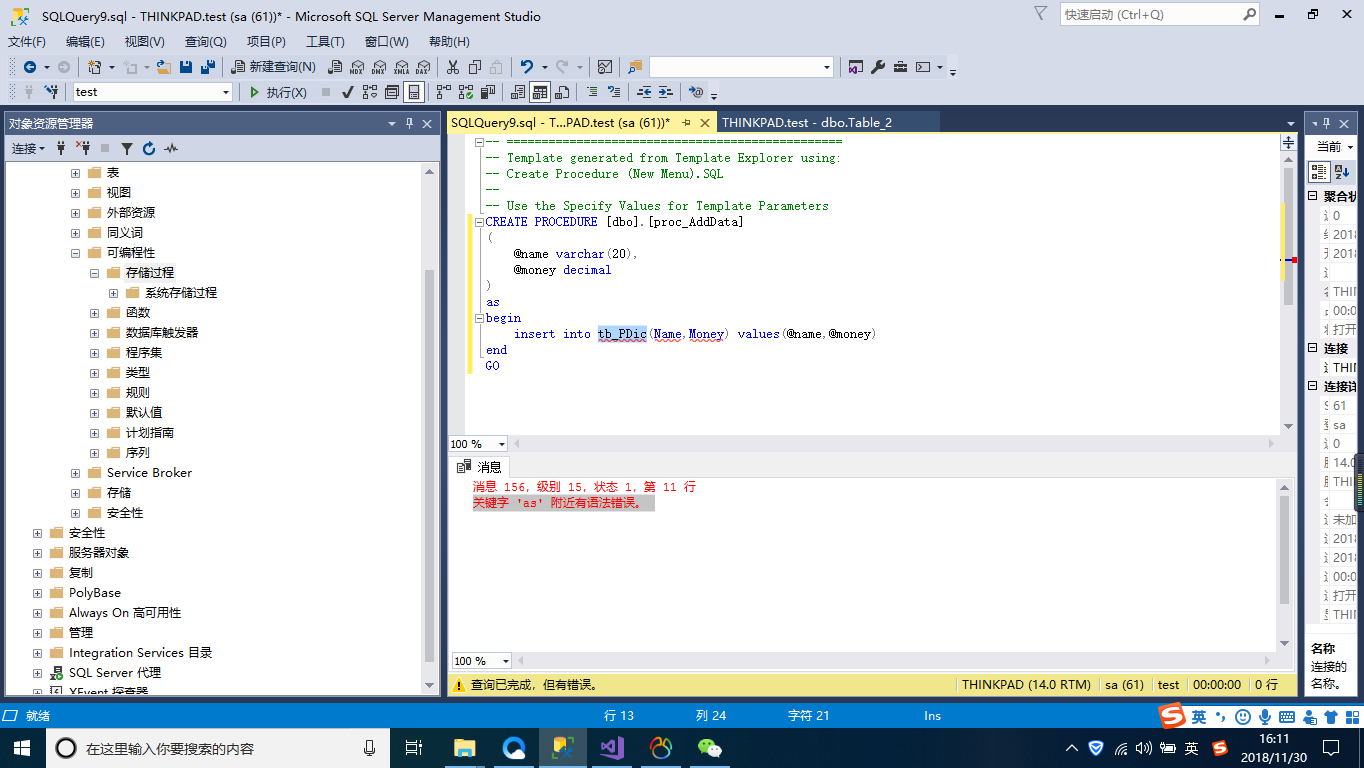Toggle Include Actual Execution Plan
The image size is (1364, 768).
point(444,92)
